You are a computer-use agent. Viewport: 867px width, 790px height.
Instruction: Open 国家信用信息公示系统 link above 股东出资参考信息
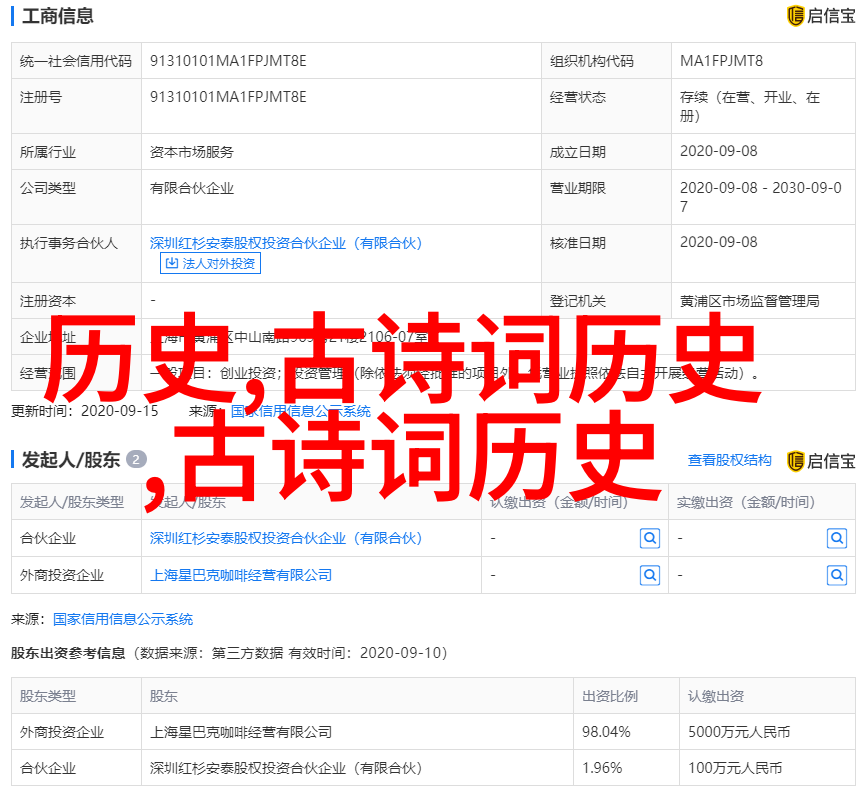(x=123, y=619)
